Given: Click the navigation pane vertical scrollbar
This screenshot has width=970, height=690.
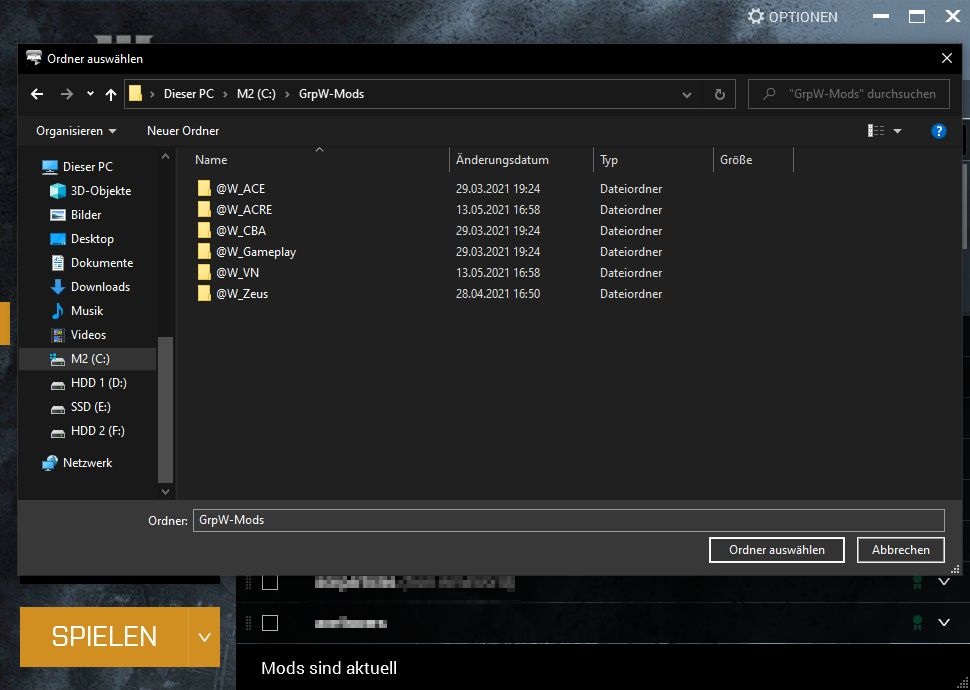Looking at the screenshot, I should click(166, 400).
